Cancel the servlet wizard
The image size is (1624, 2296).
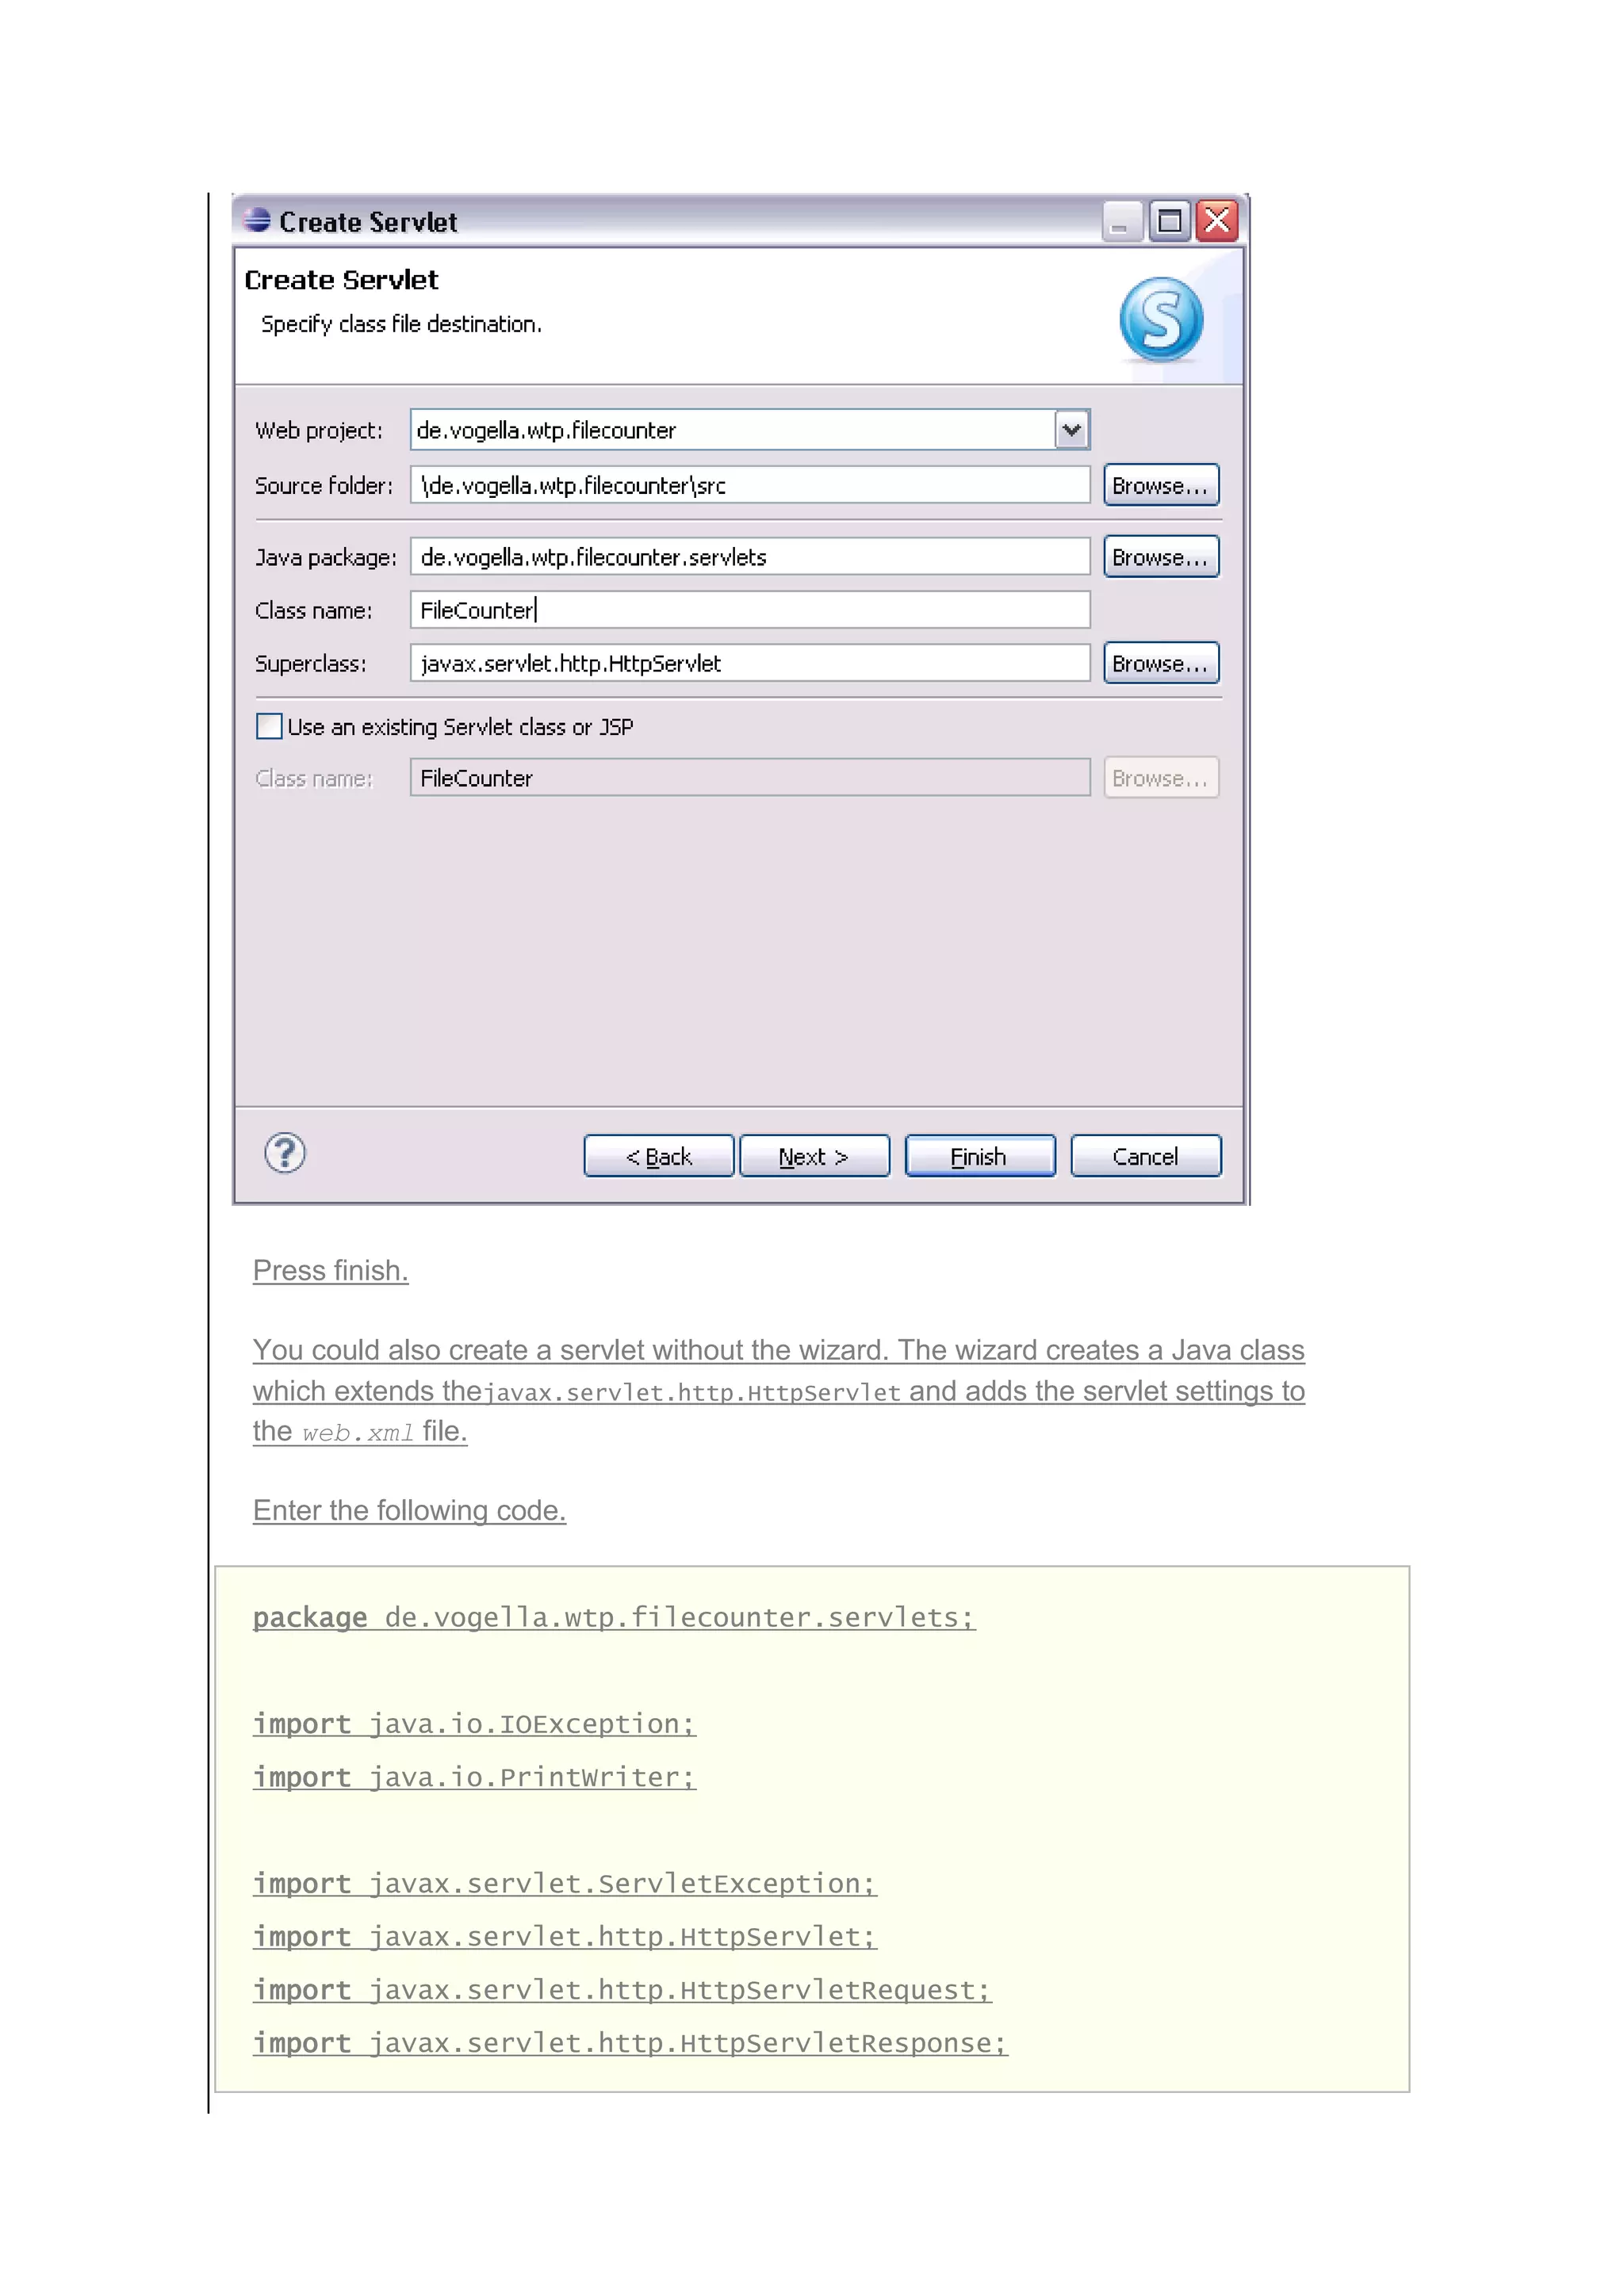click(1145, 1156)
